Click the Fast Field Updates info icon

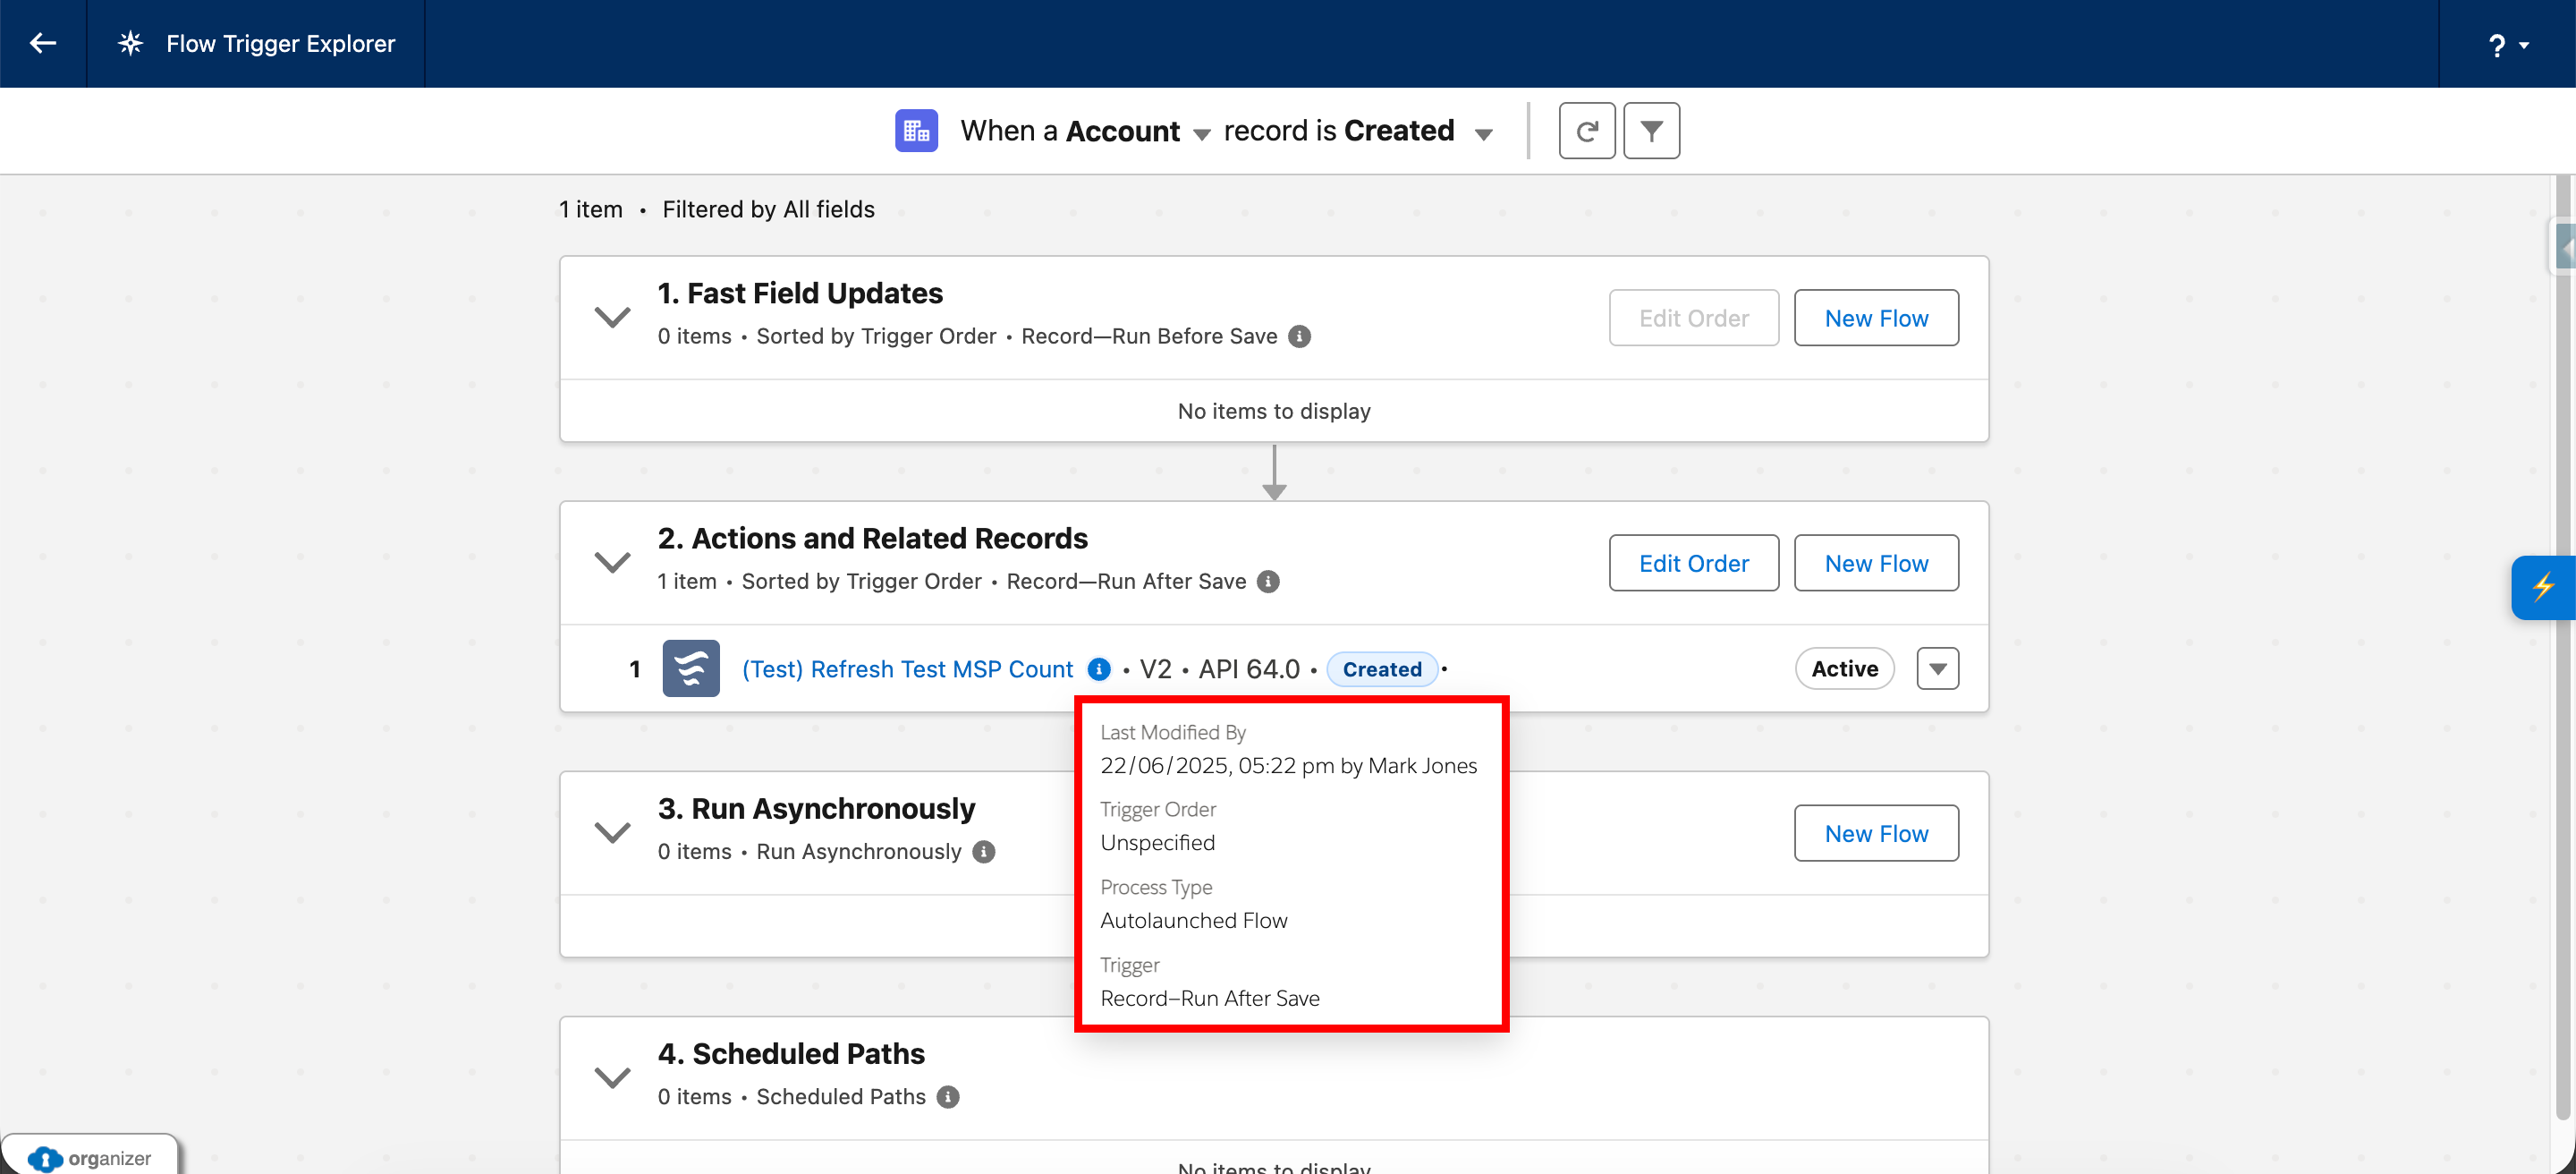[x=1299, y=337]
